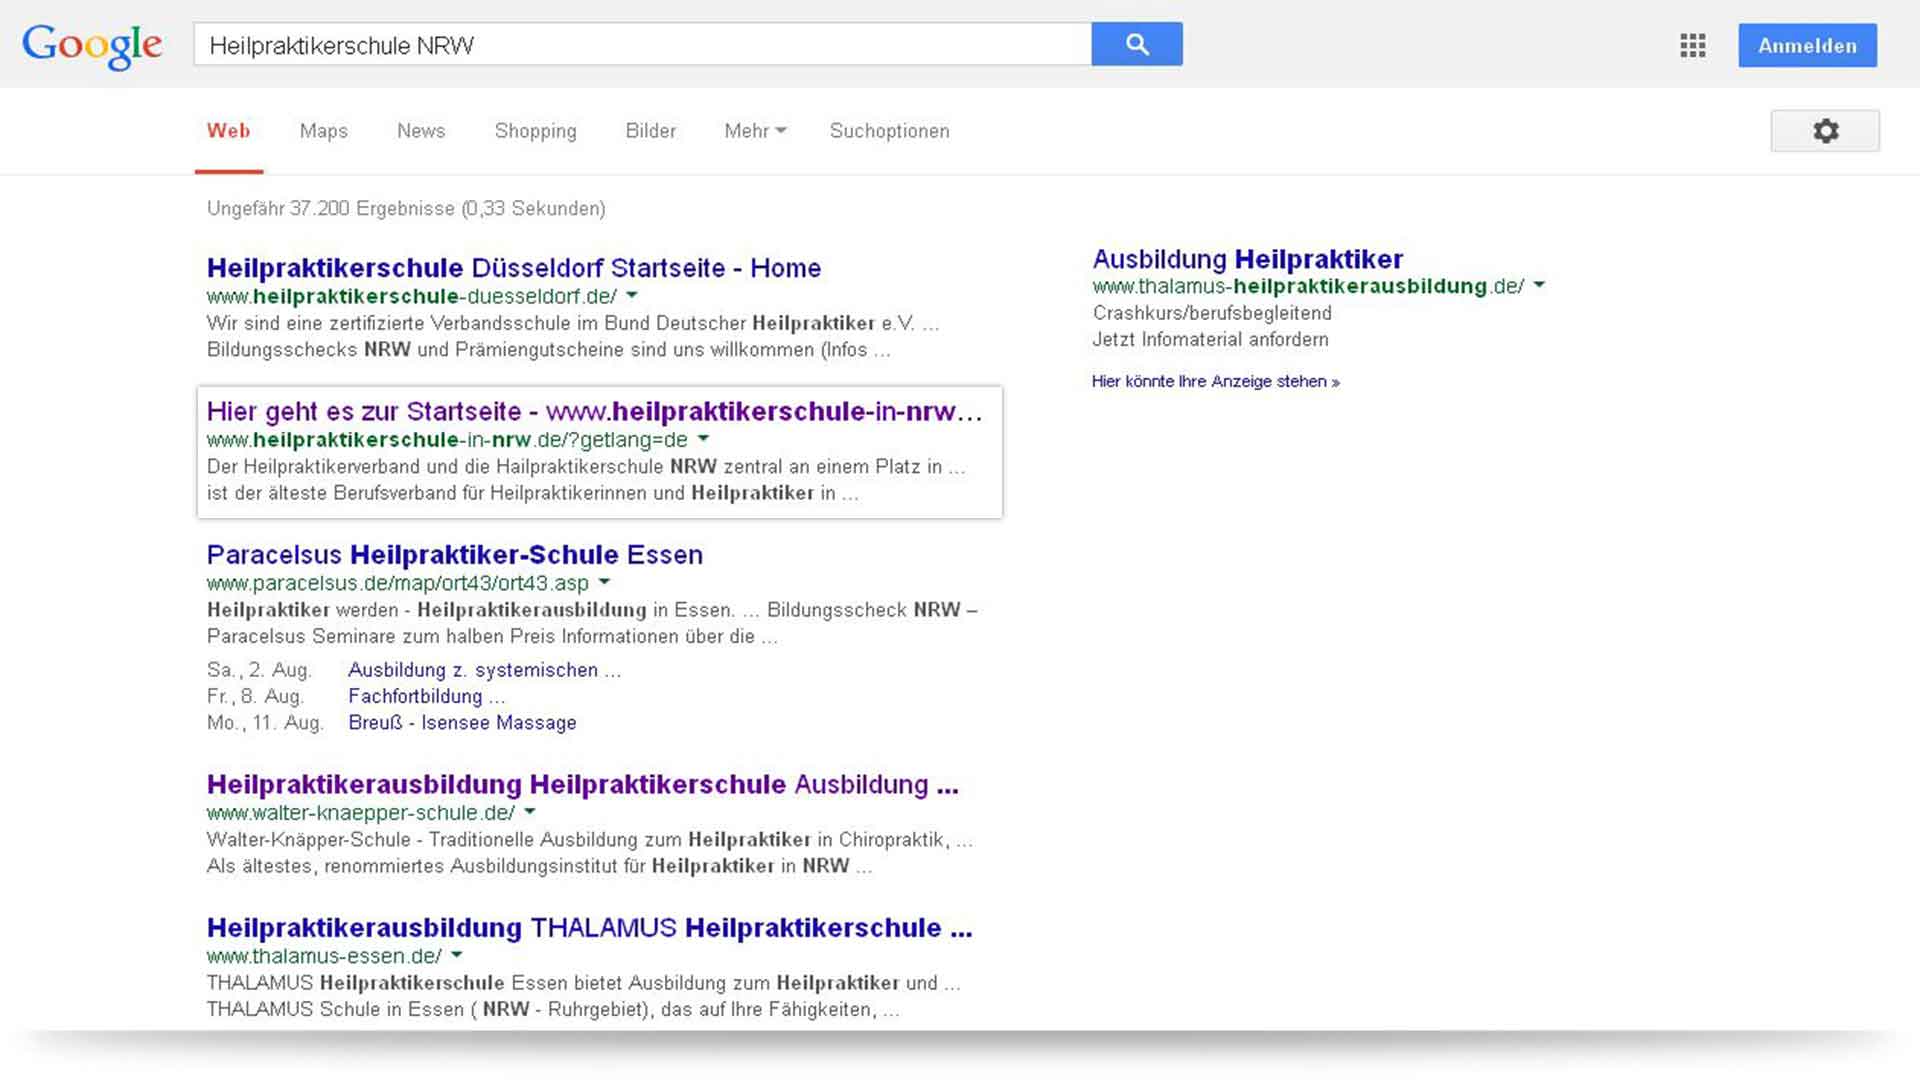Select the Web tab
1920x1080 pixels.
click(x=229, y=131)
